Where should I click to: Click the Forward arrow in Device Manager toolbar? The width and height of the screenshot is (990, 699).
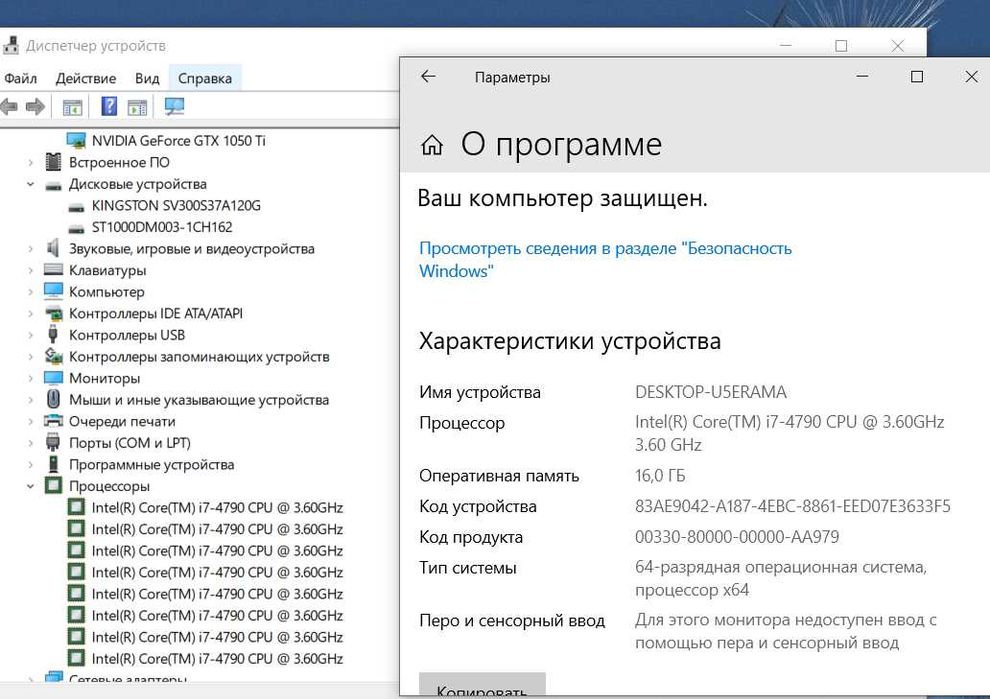(x=35, y=107)
